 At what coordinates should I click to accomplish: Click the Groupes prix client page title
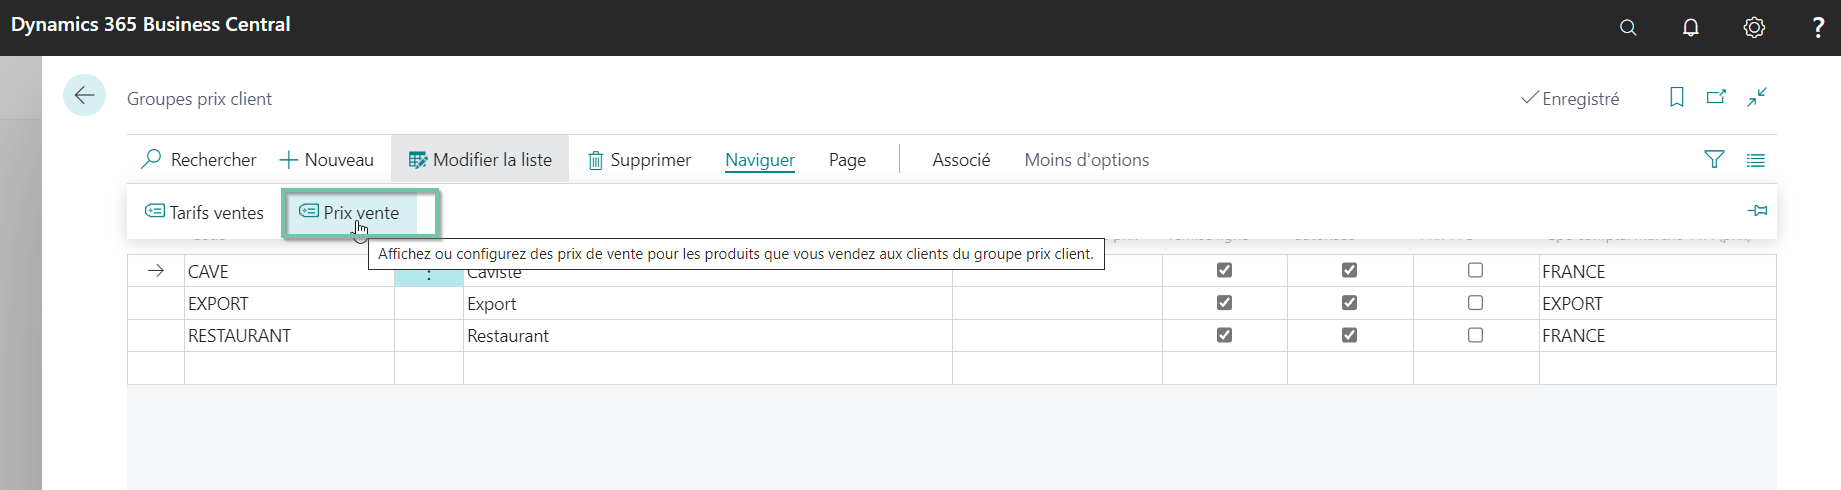[199, 99]
